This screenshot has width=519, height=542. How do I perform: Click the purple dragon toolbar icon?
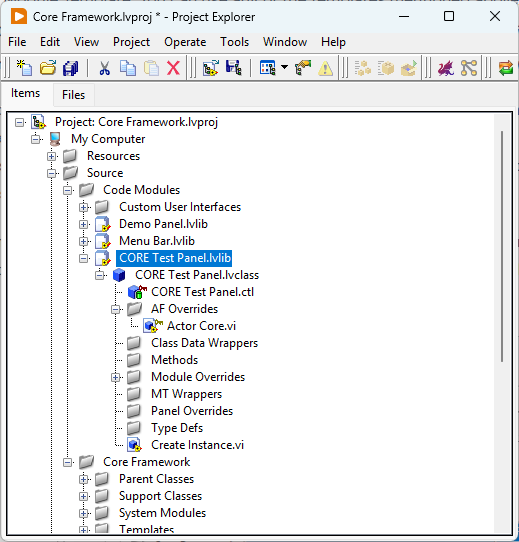tap(446, 68)
